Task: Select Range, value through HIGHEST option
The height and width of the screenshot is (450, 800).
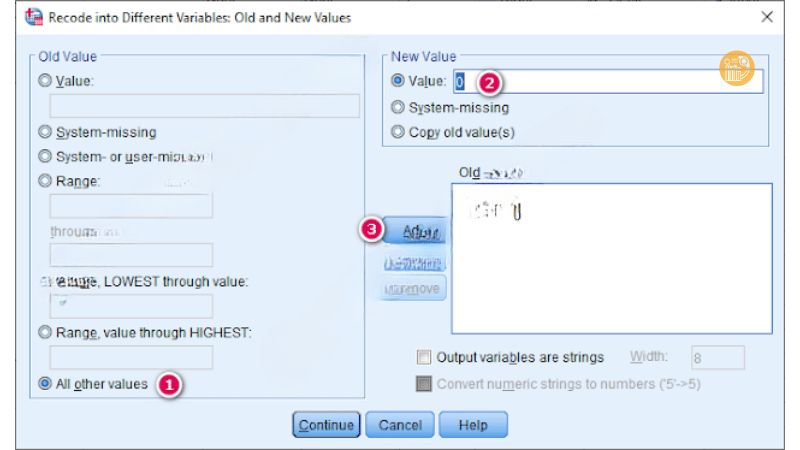Action: coord(45,332)
